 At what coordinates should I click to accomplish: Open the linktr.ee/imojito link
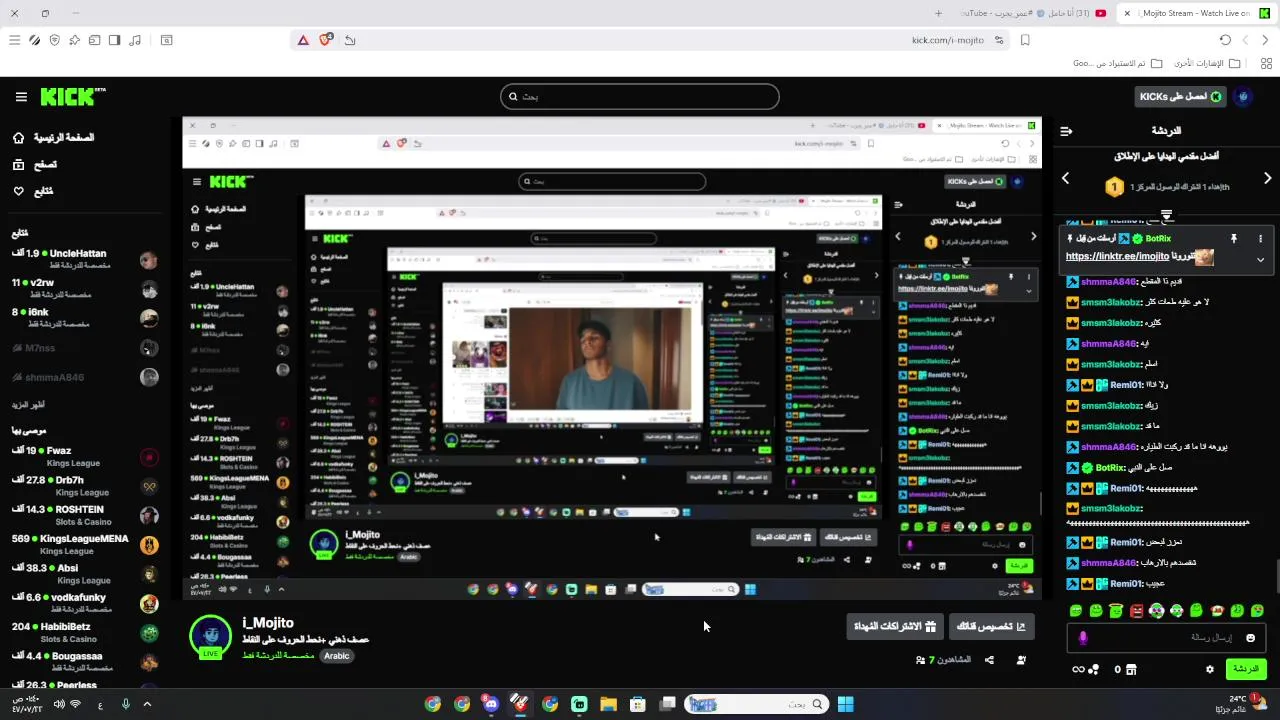click(1117, 257)
